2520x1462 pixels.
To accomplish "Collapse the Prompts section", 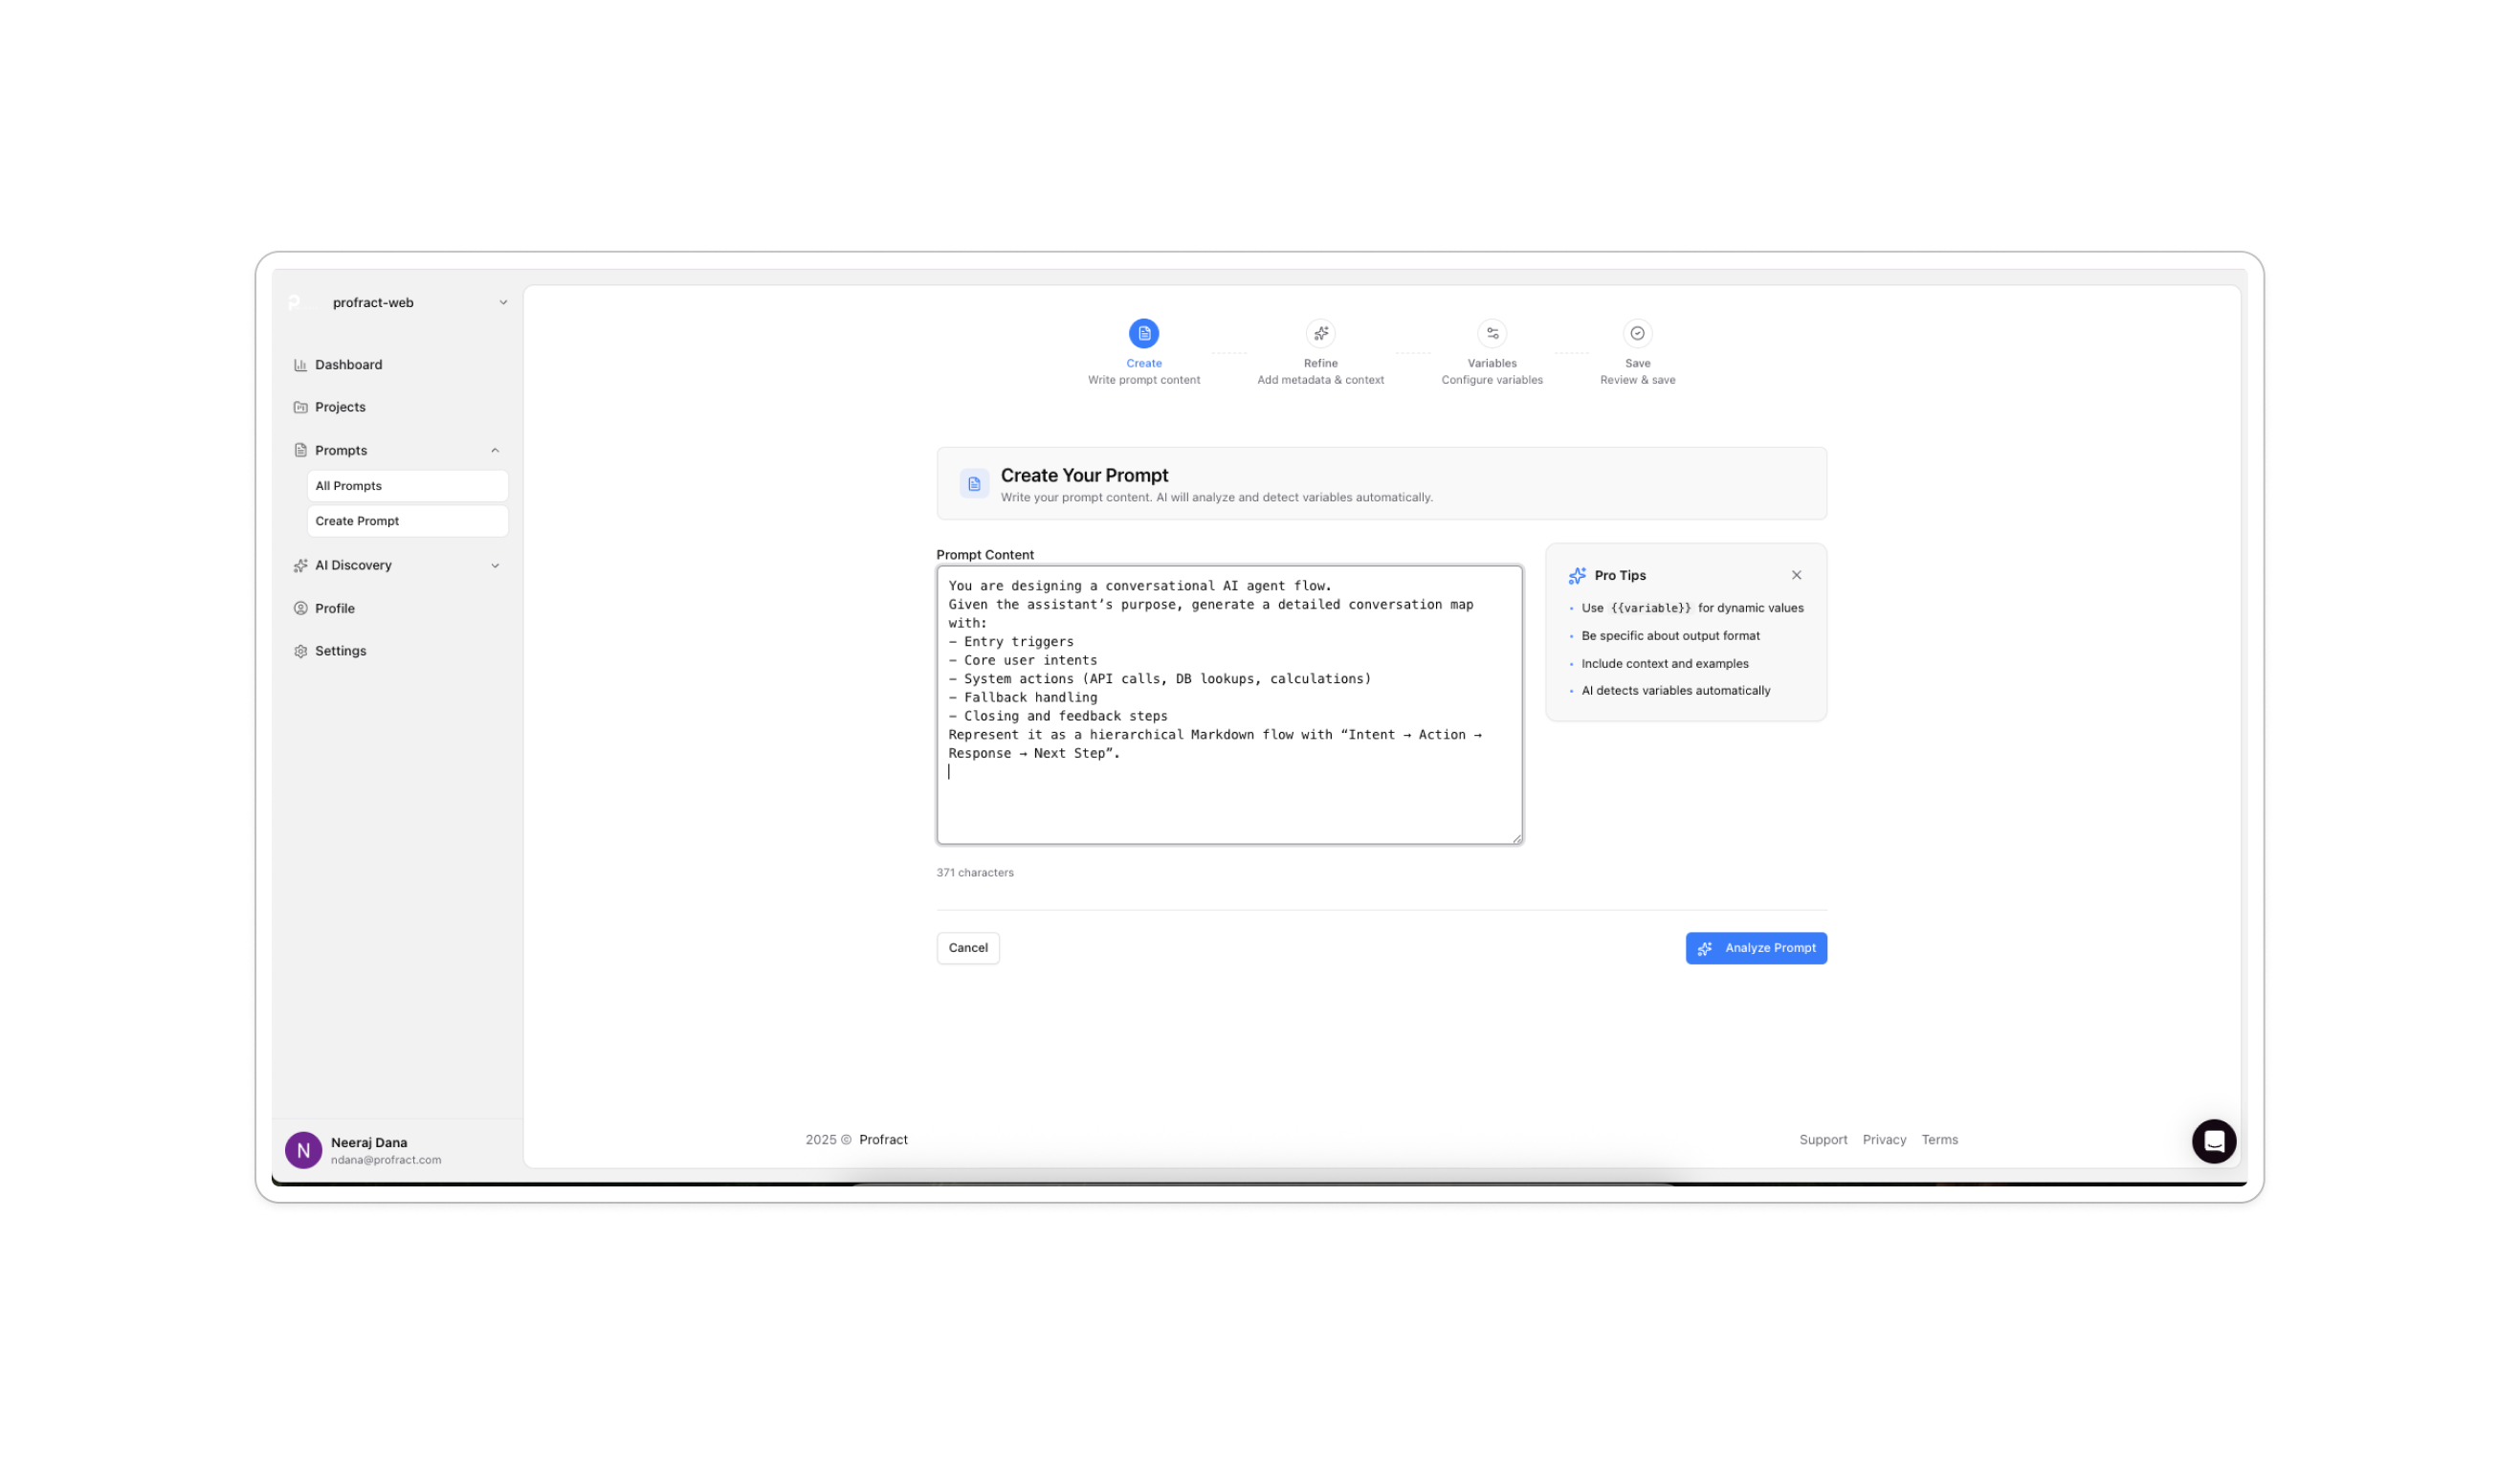I will point(495,450).
